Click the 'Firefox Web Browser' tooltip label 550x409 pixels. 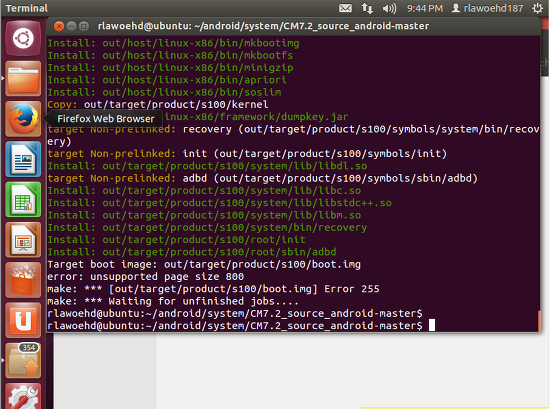tap(106, 119)
